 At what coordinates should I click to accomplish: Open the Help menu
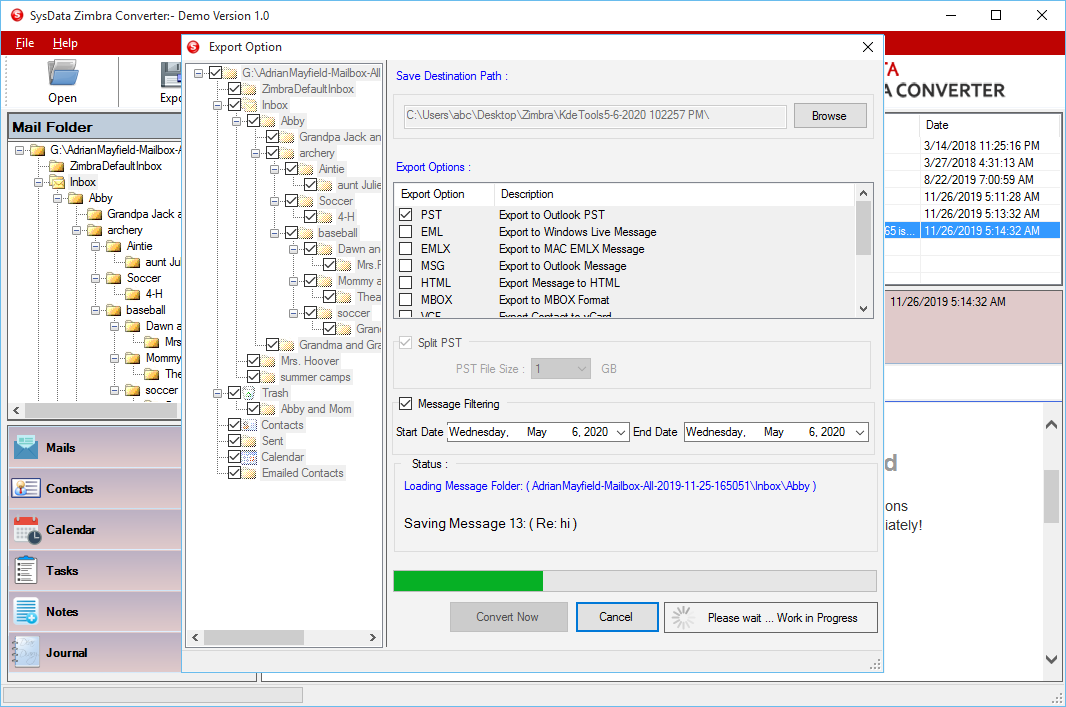point(65,43)
